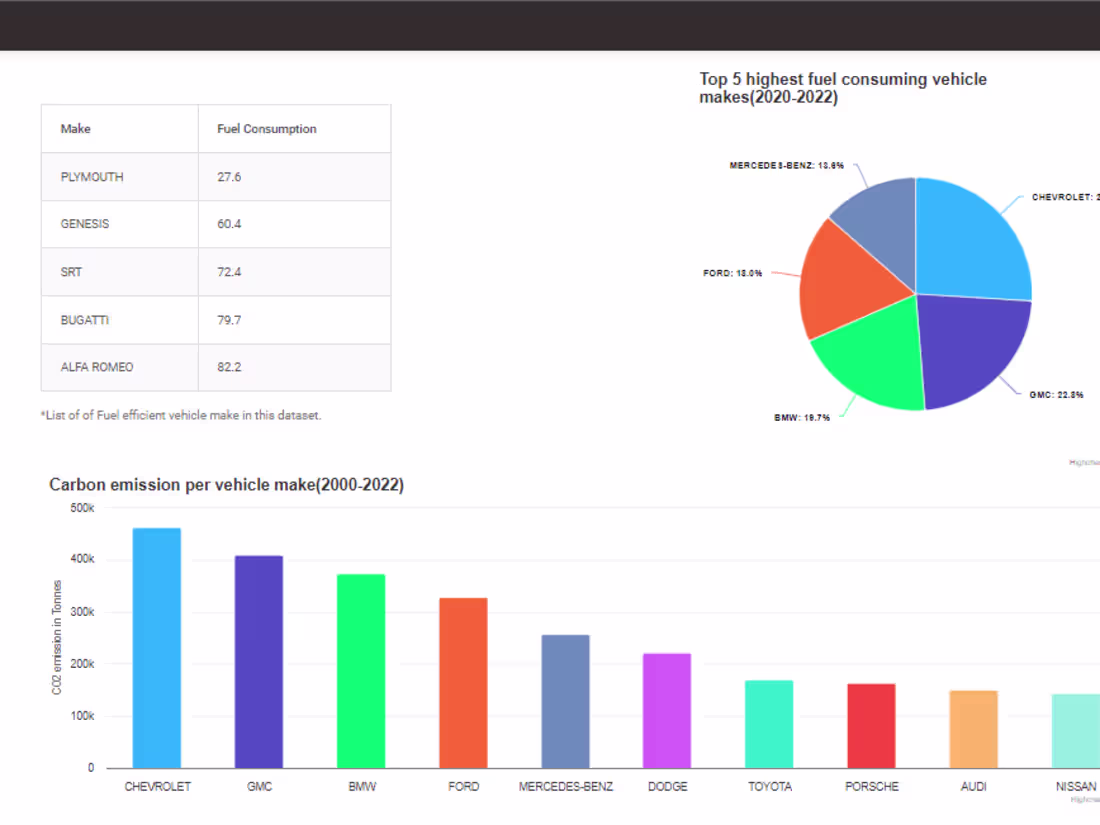Select the TOYOTA emission column
1100x825 pixels.
coord(769,725)
